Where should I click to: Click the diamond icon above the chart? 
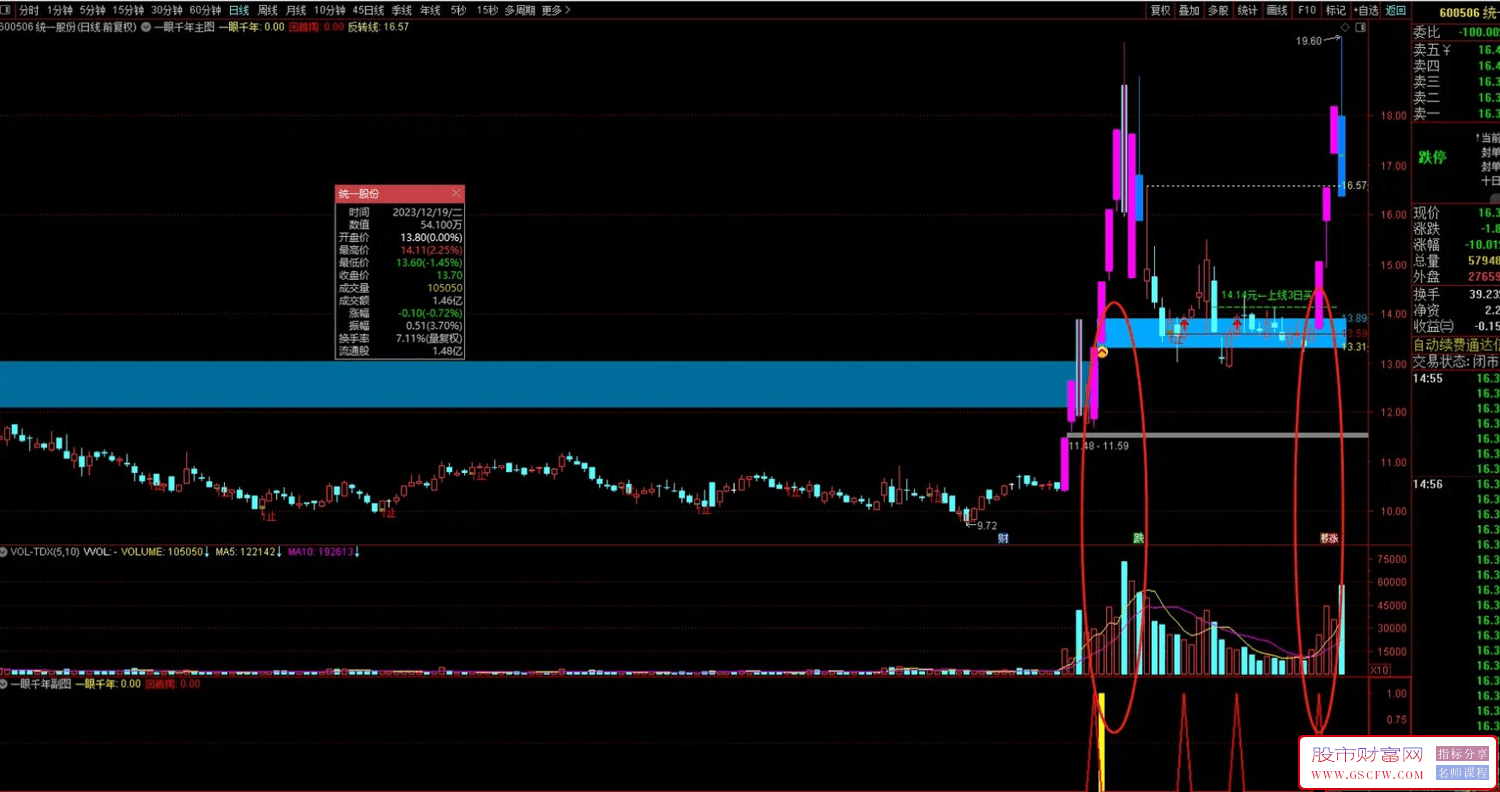1345,27
